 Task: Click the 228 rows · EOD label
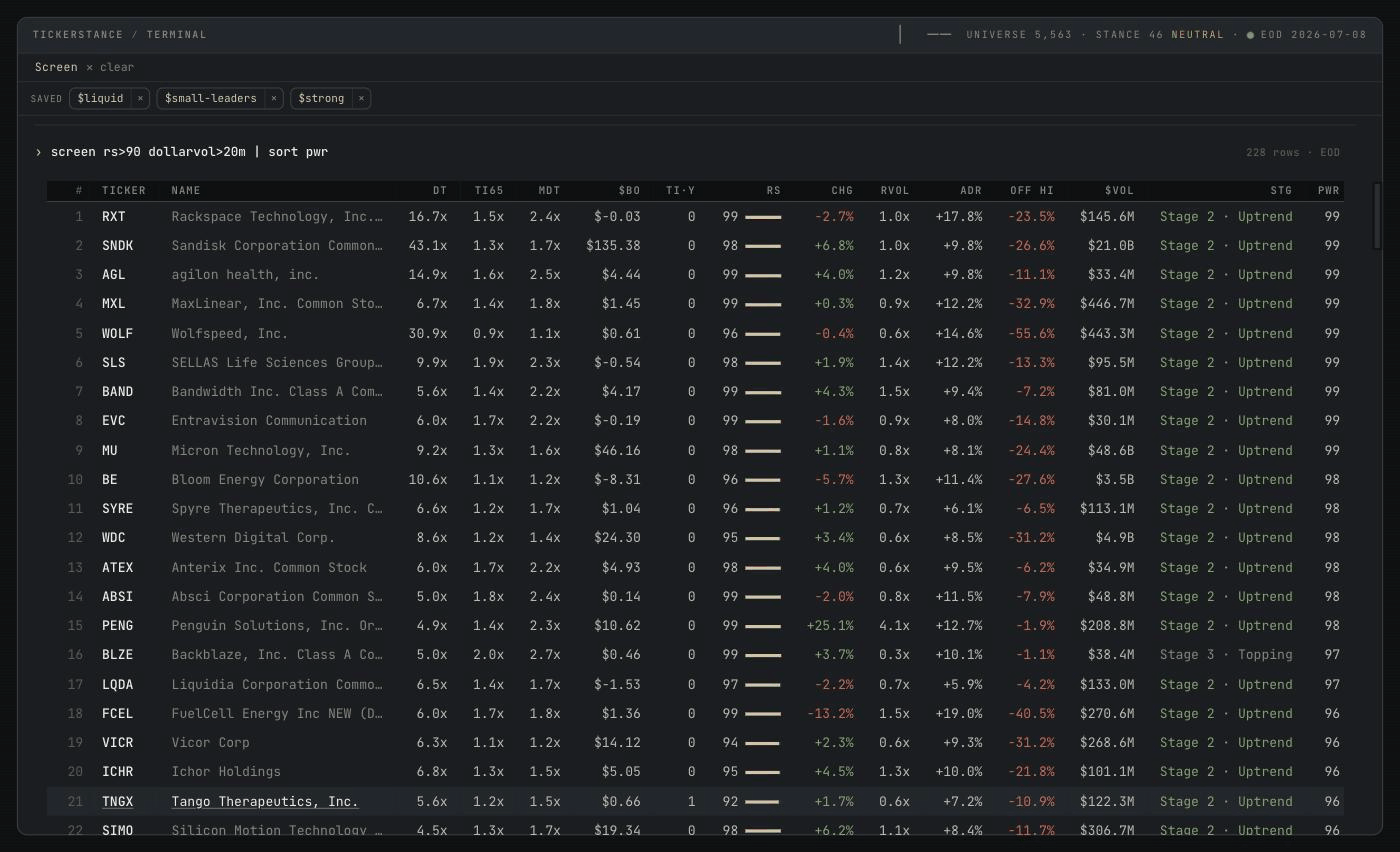pyautogui.click(x=1293, y=152)
